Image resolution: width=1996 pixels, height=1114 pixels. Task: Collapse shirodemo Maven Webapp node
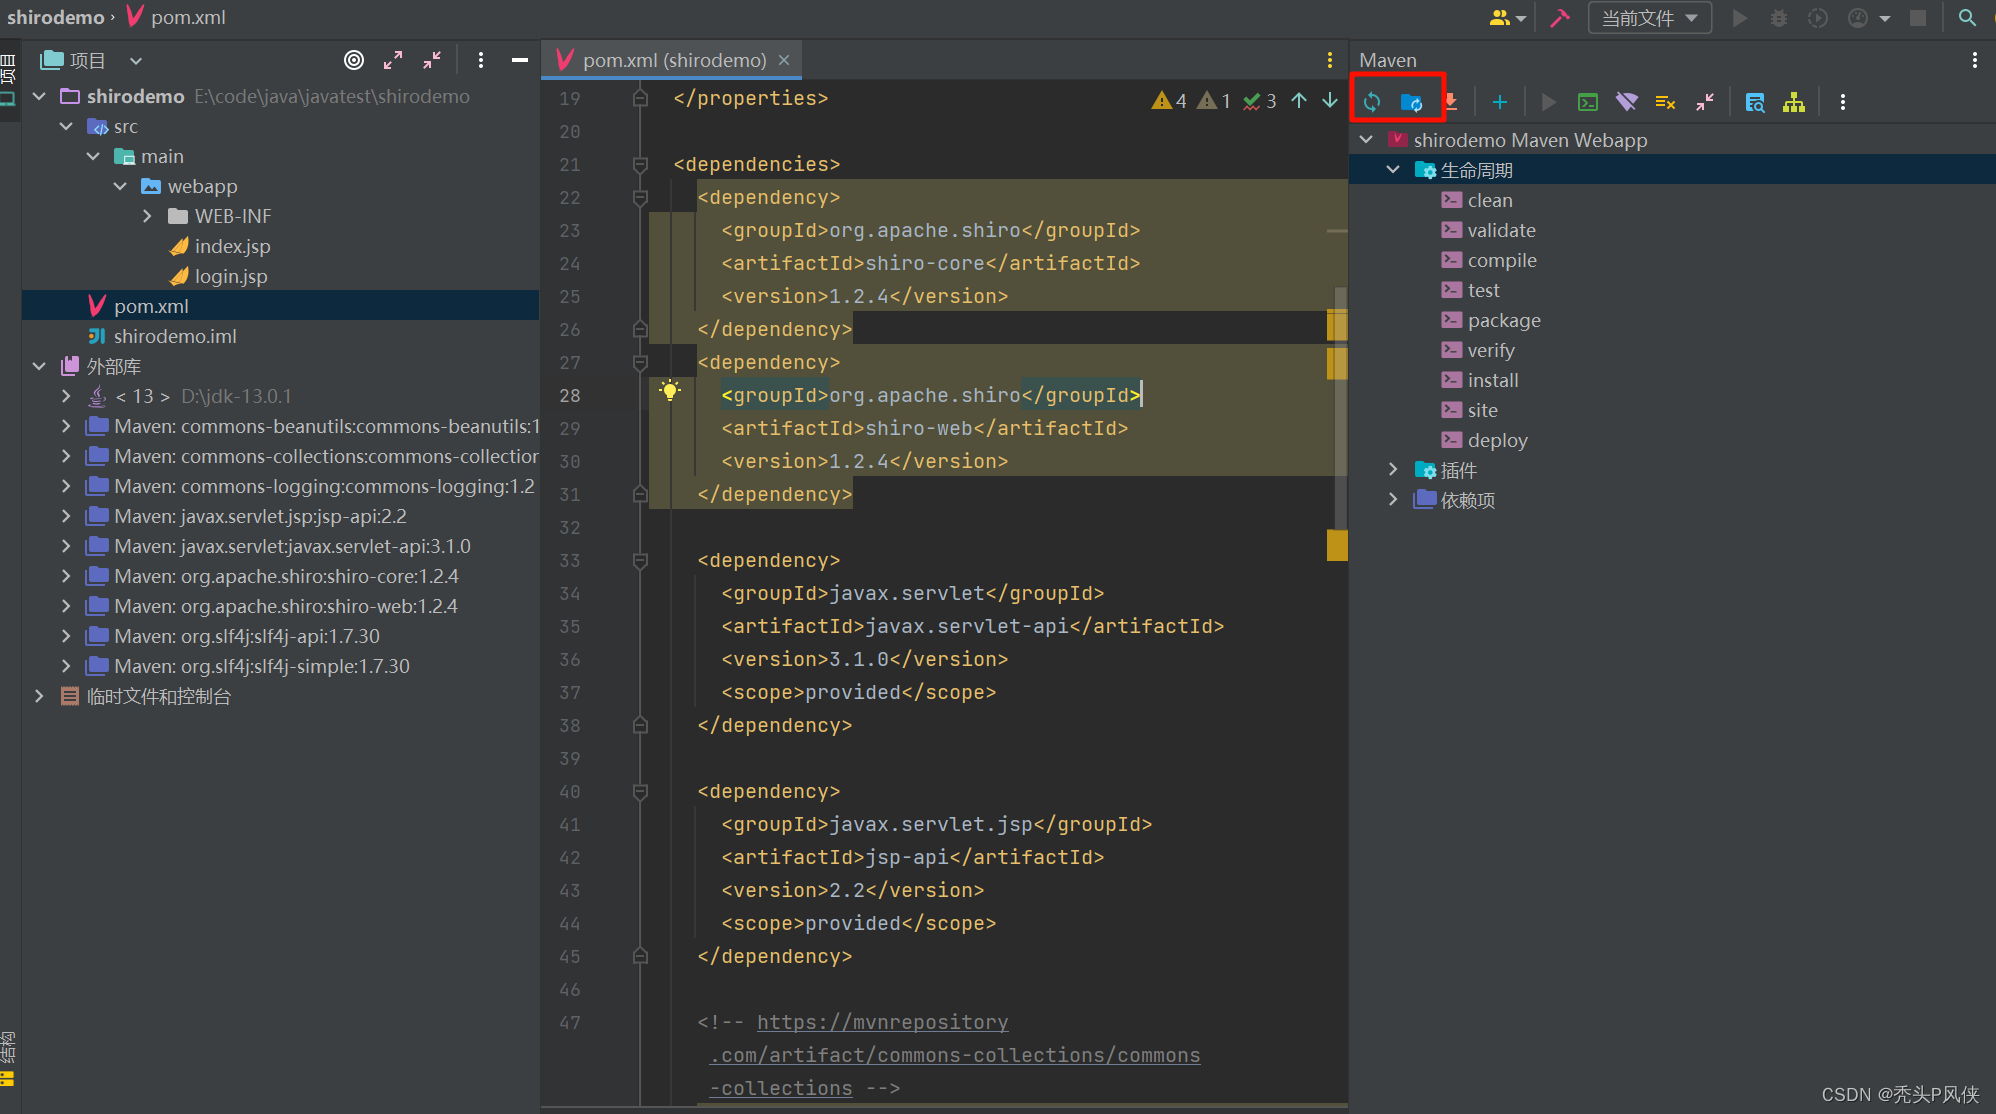click(1366, 140)
